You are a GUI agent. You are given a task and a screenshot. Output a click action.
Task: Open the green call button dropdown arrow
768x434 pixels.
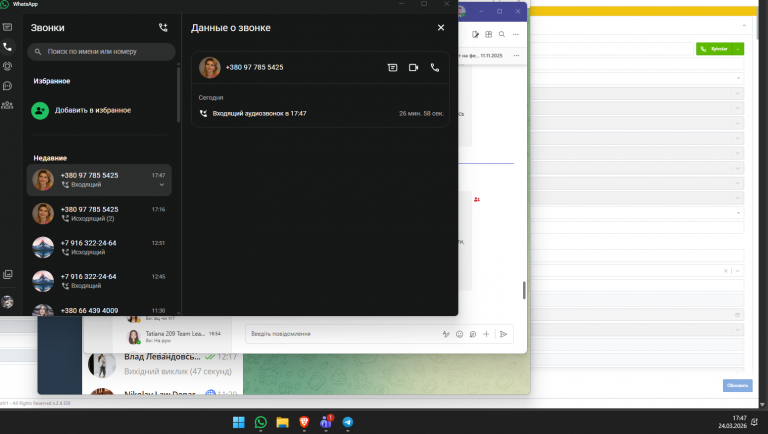tap(738, 49)
